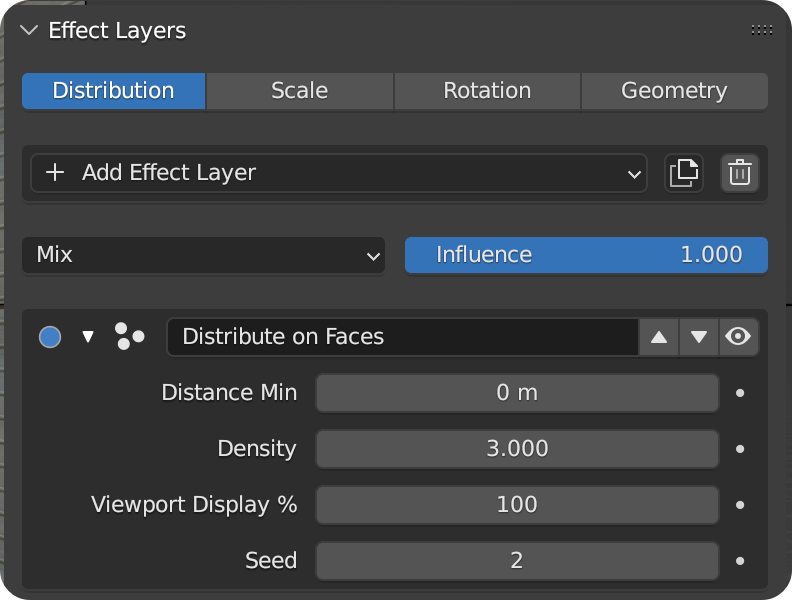The image size is (792, 600).
Task: Click the point distribution dots icon
Action: coord(129,337)
